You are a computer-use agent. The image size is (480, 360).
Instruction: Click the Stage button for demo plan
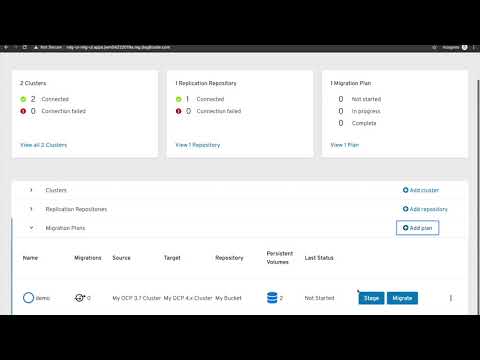[x=371, y=298]
